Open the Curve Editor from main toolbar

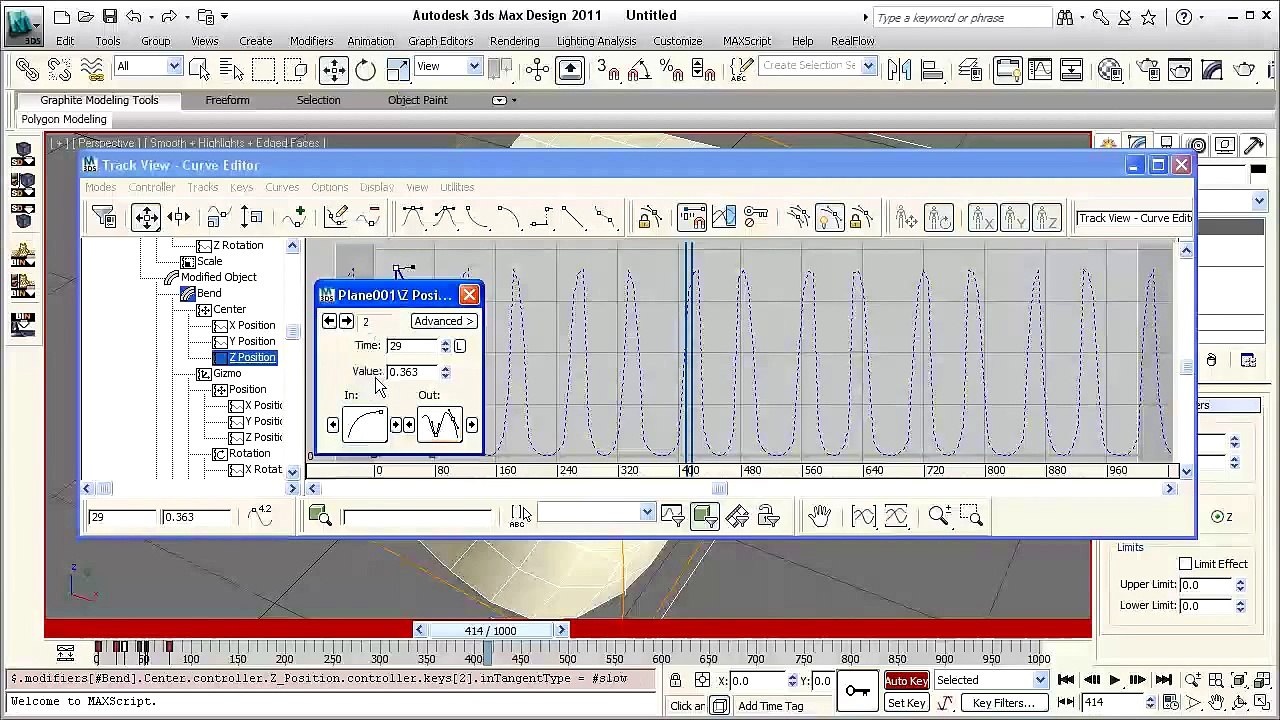[x=1040, y=69]
